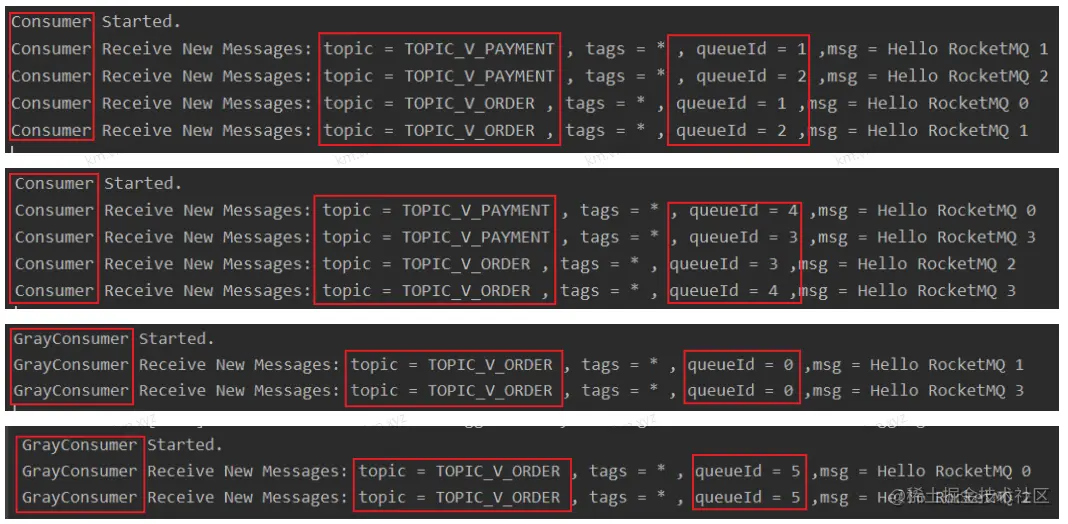
Task: Click 'GrayConsumer Started.' in the third console block
Action: coord(114,339)
